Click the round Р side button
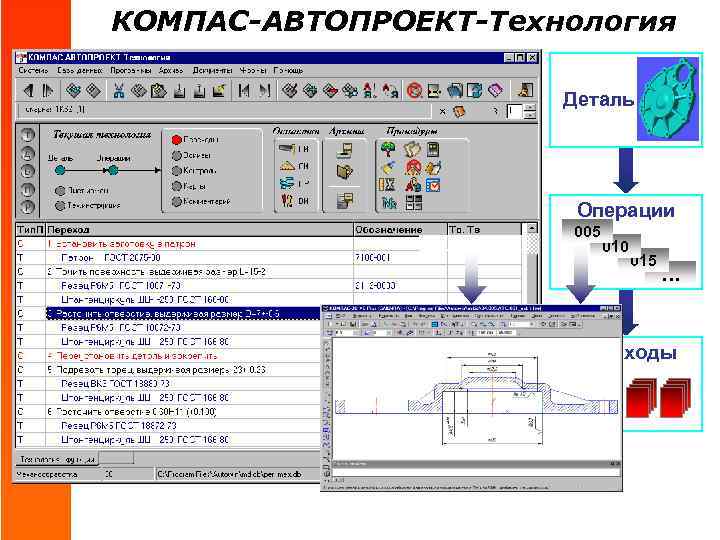Viewport: 720px width, 540px height. click(x=28, y=207)
